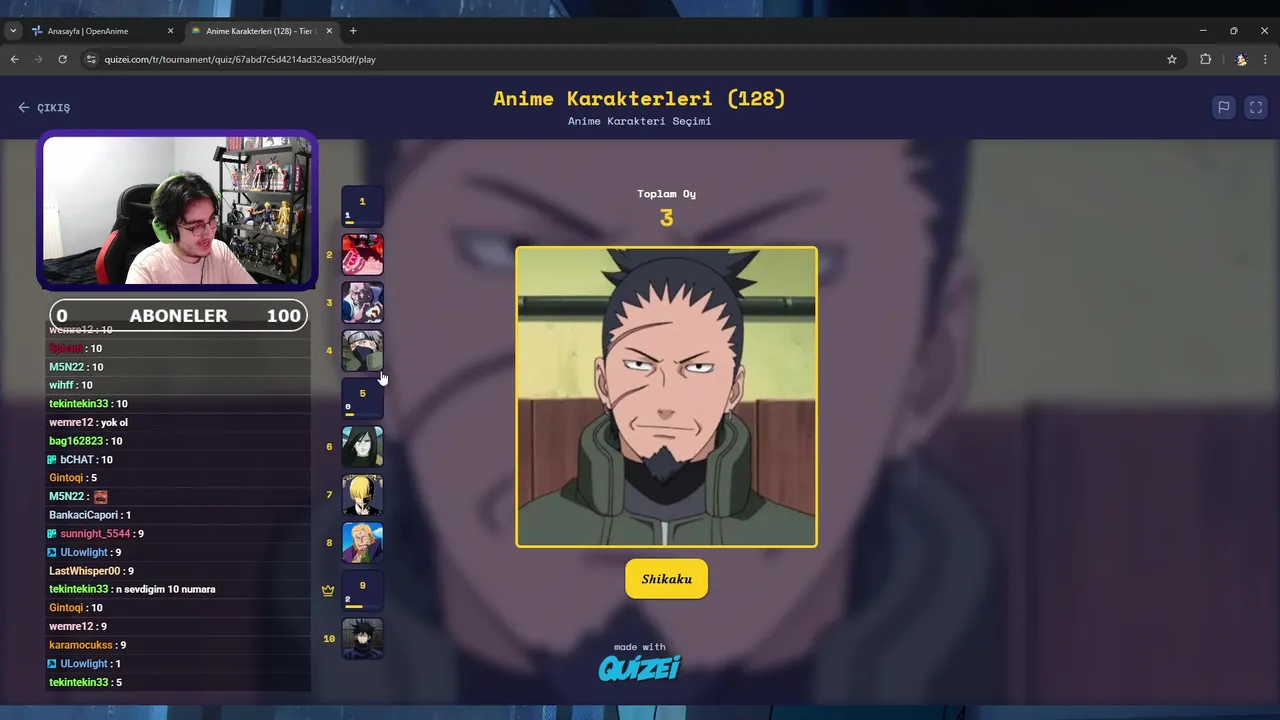Click the crown icon beside slot 9
This screenshot has height=720, width=1280.
pos(328,590)
